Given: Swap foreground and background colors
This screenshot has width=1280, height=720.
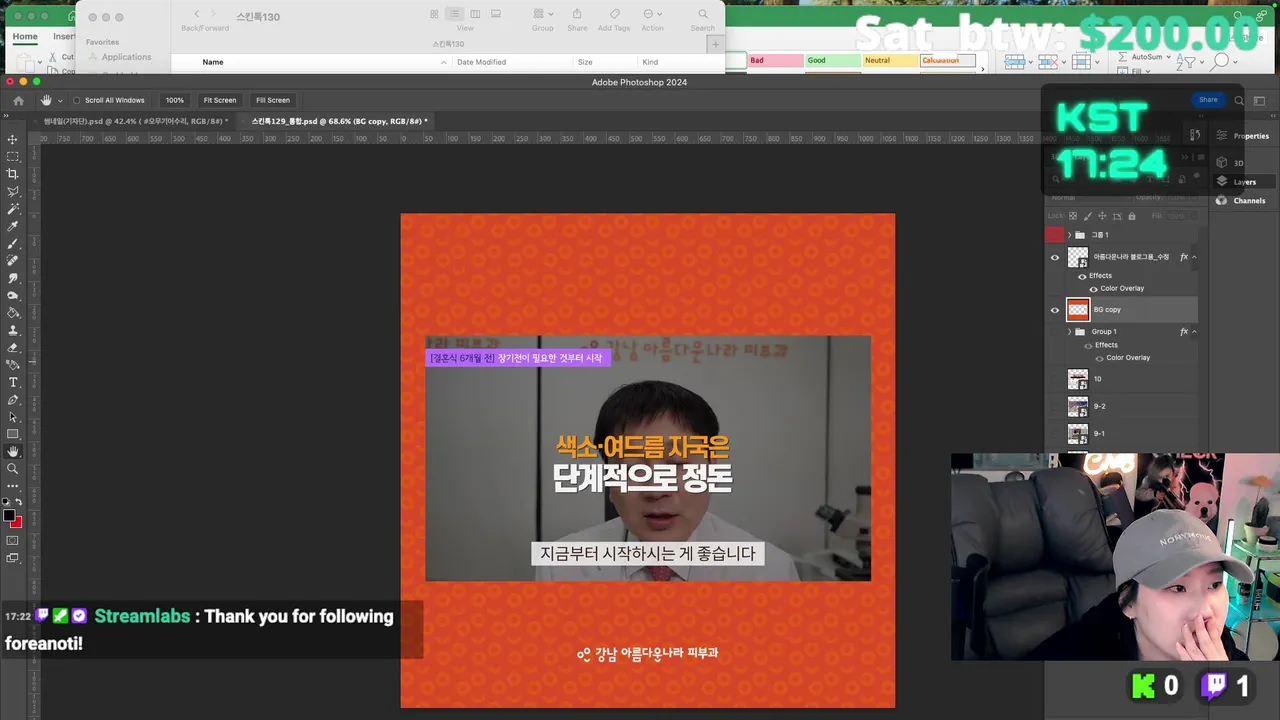Looking at the screenshot, I should [19, 502].
